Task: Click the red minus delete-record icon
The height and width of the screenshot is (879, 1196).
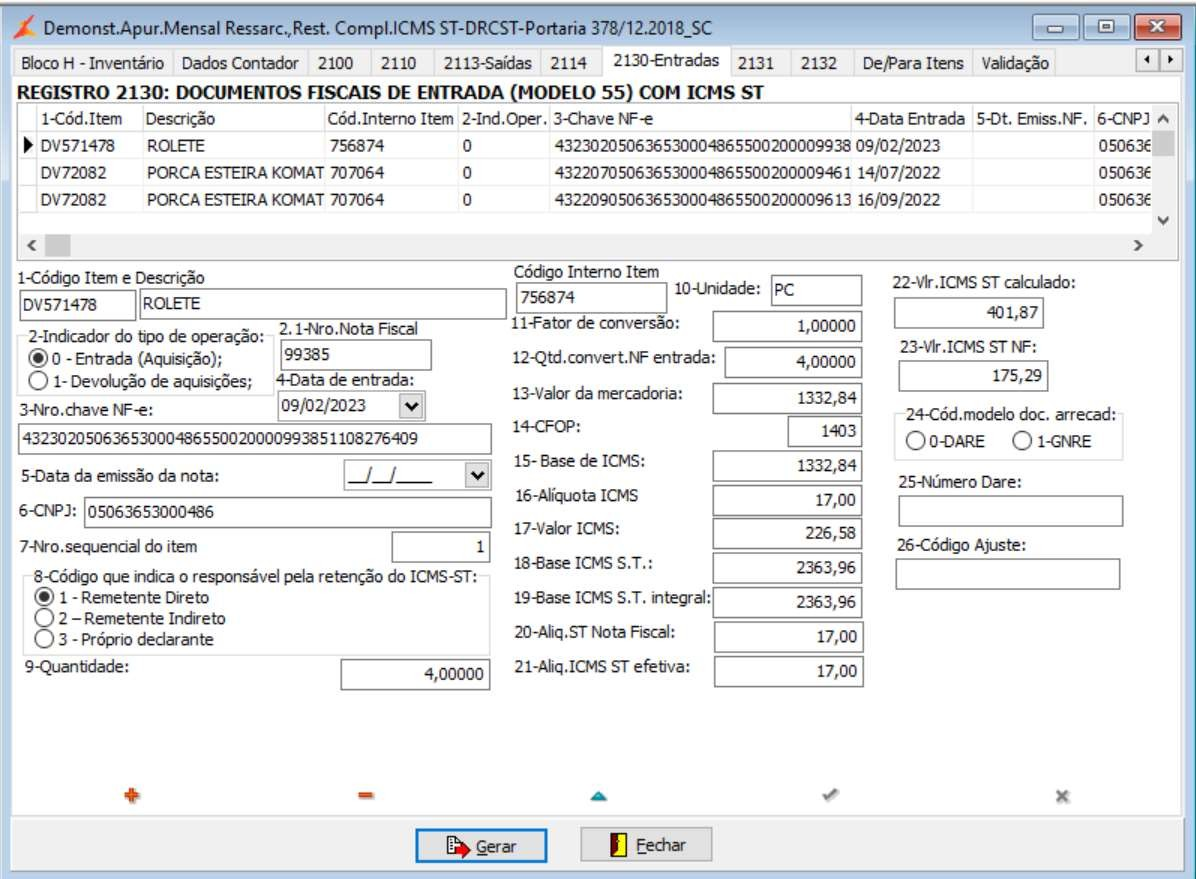Action: click(x=365, y=795)
